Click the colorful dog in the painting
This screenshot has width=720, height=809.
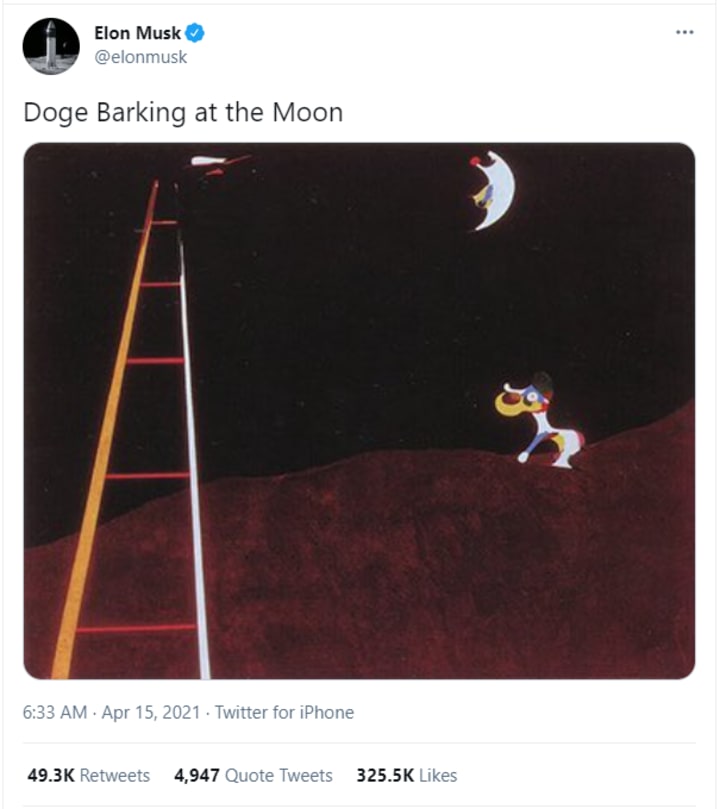click(x=539, y=422)
